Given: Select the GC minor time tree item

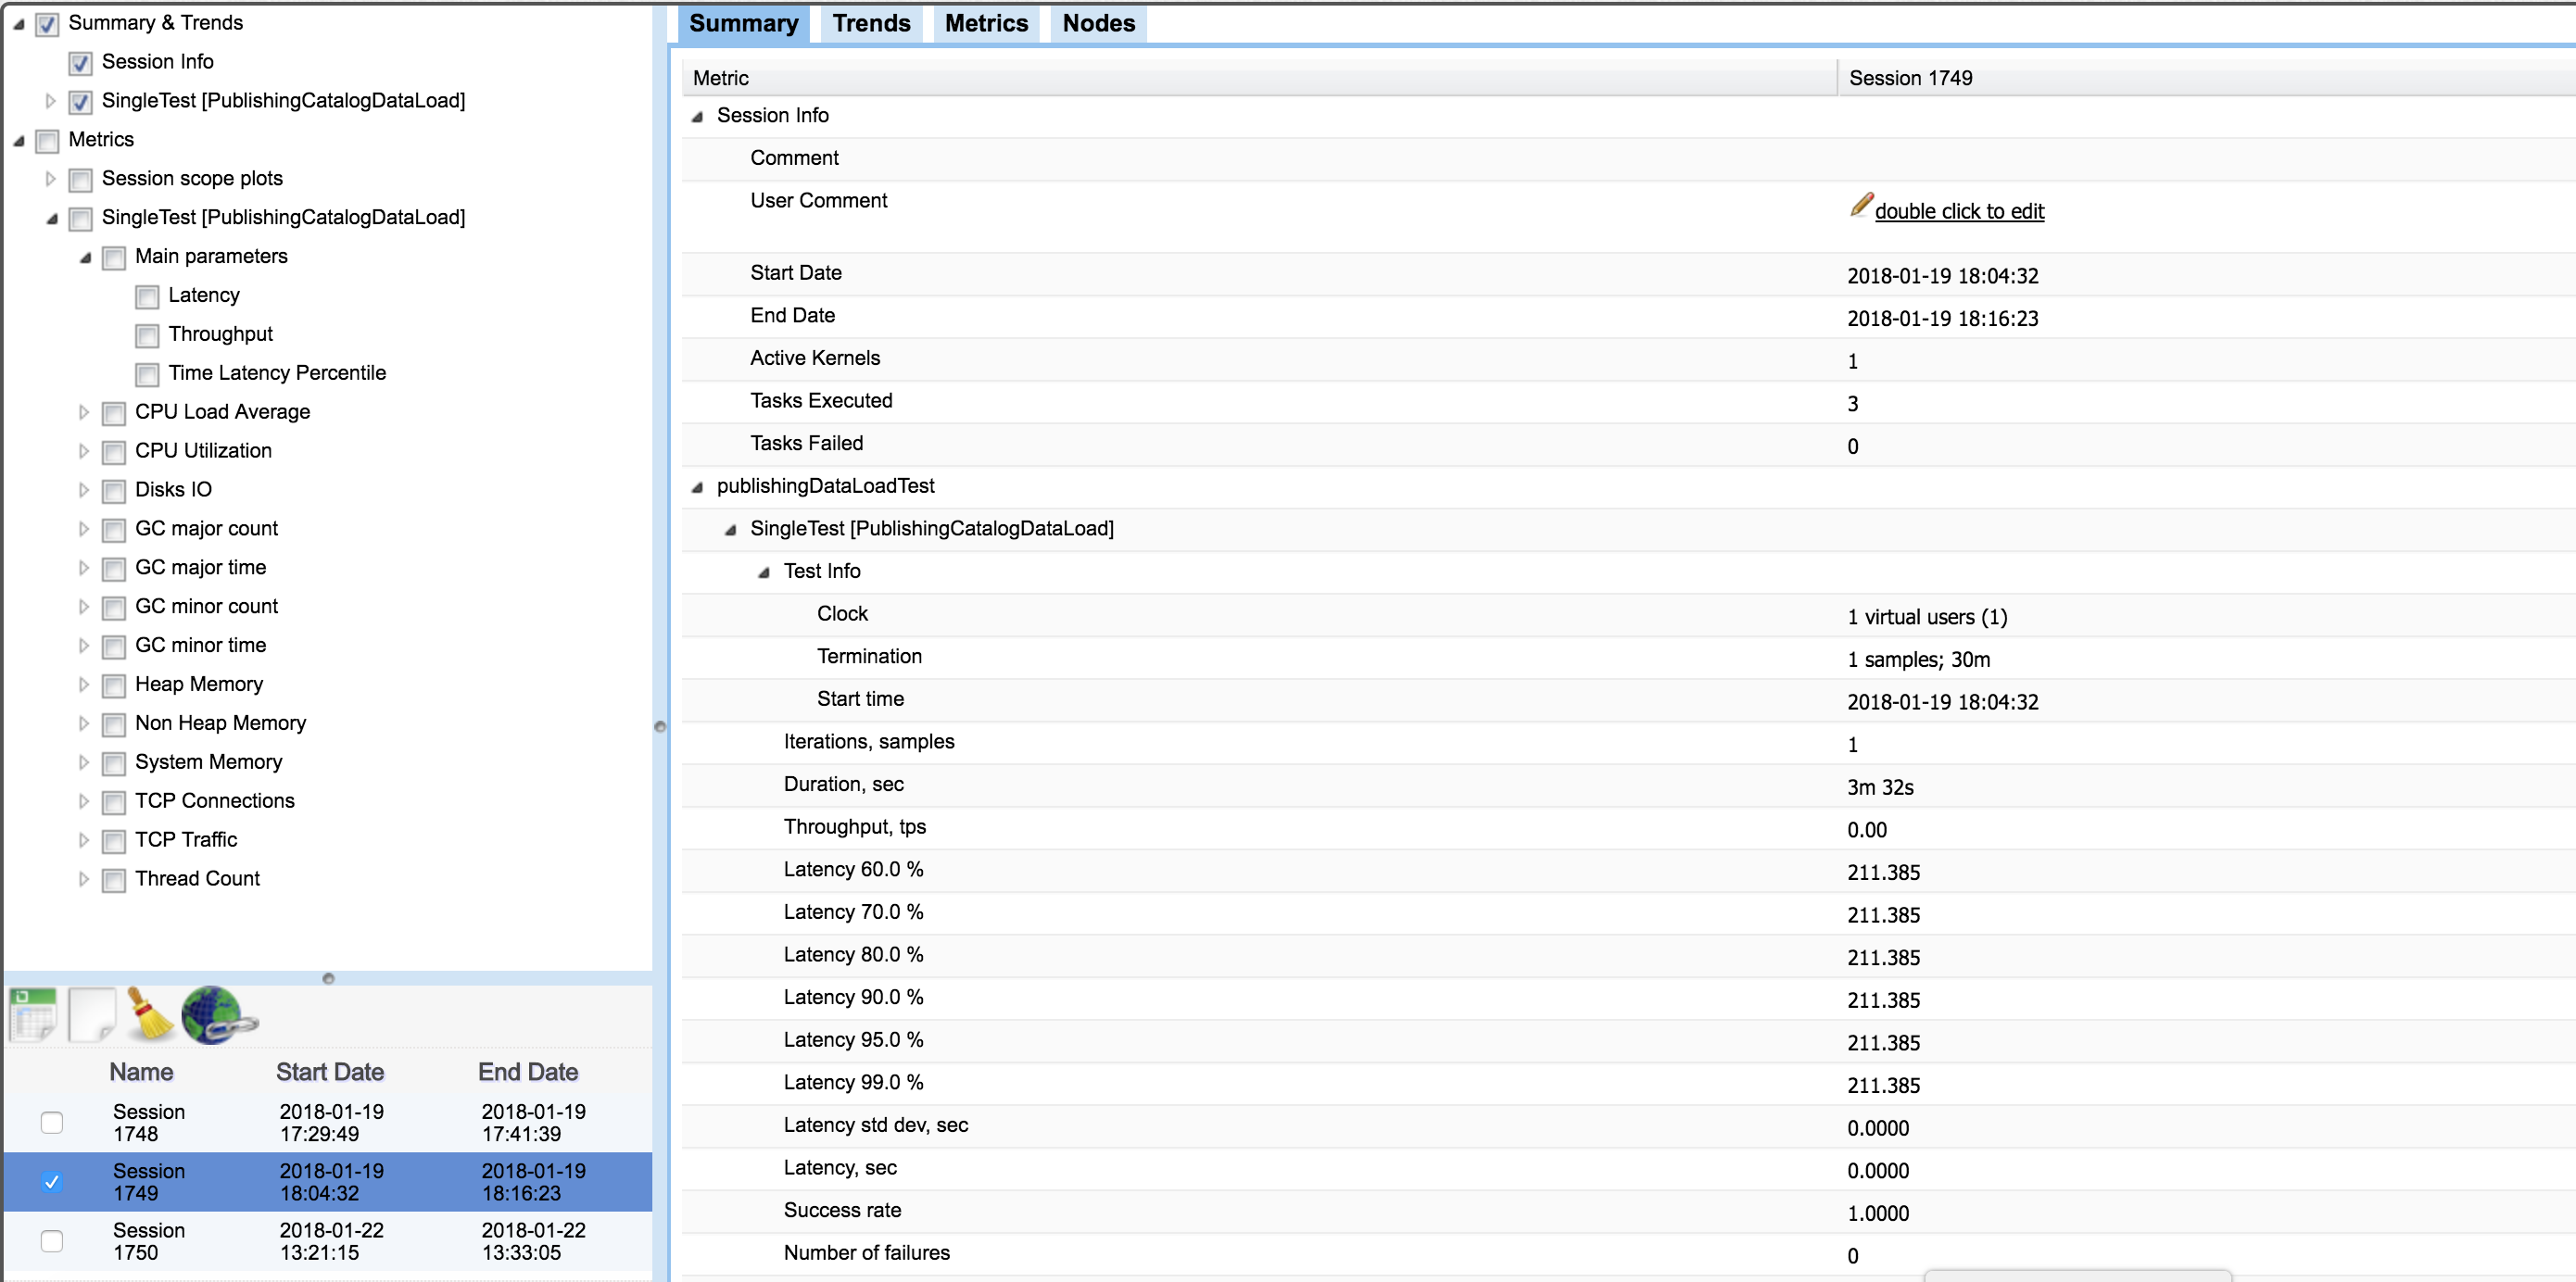Looking at the screenshot, I should click(x=201, y=645).
